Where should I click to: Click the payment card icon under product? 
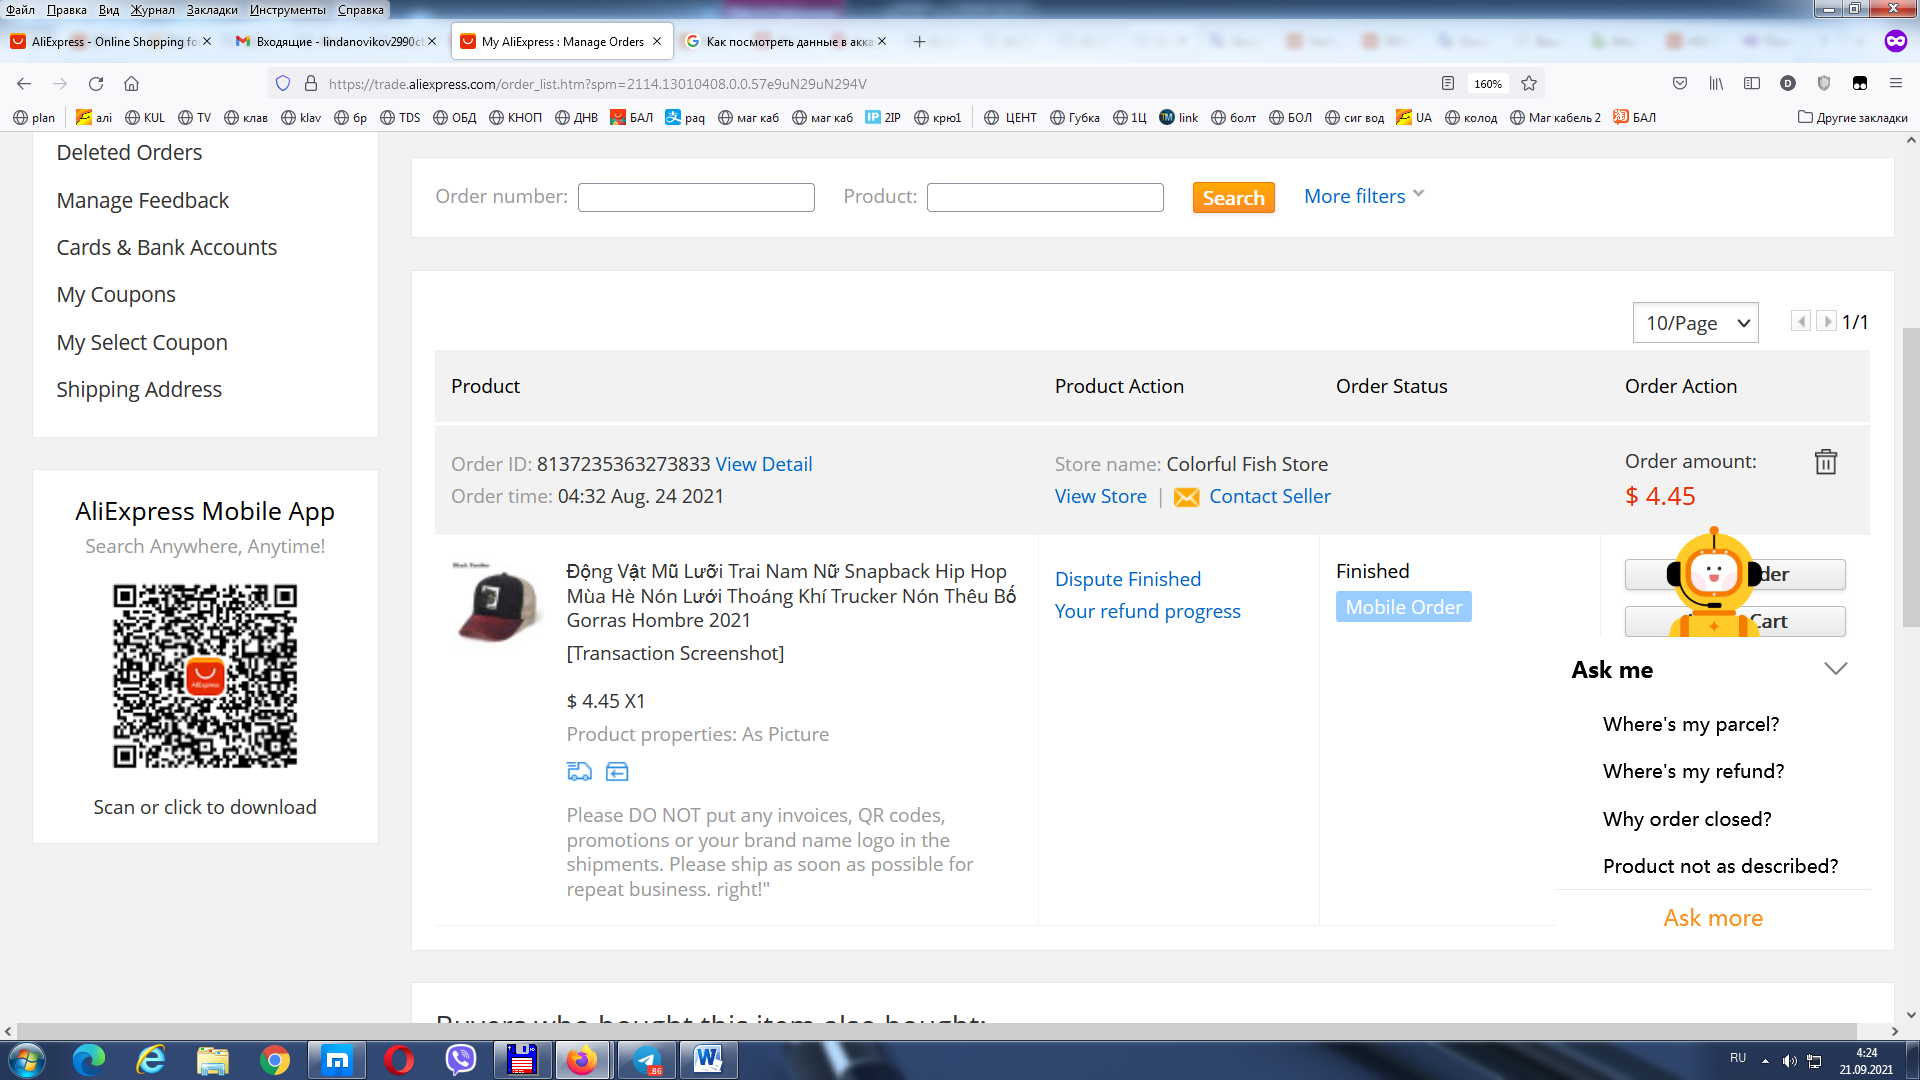click(x=617, y=771)
